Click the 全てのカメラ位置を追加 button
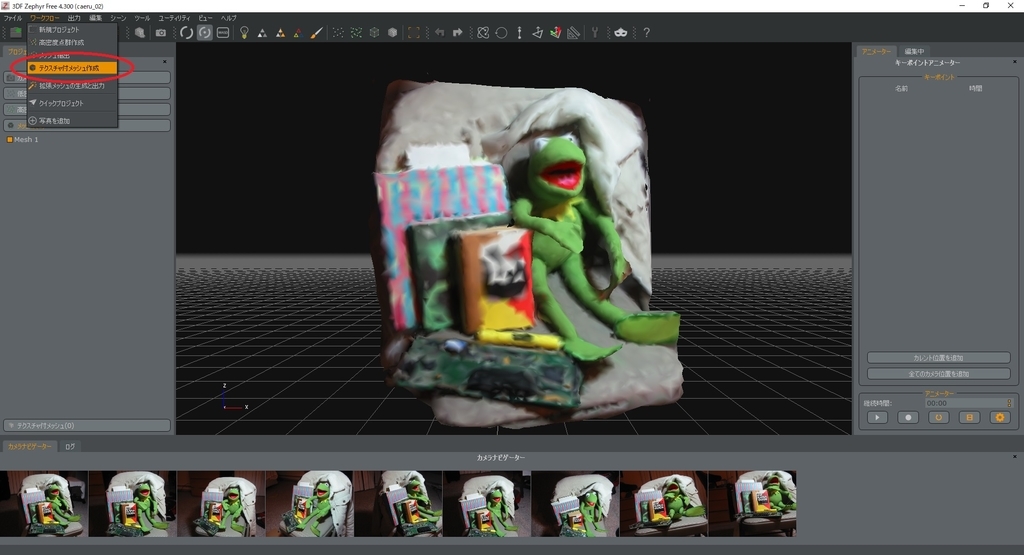 pos(938,374)
